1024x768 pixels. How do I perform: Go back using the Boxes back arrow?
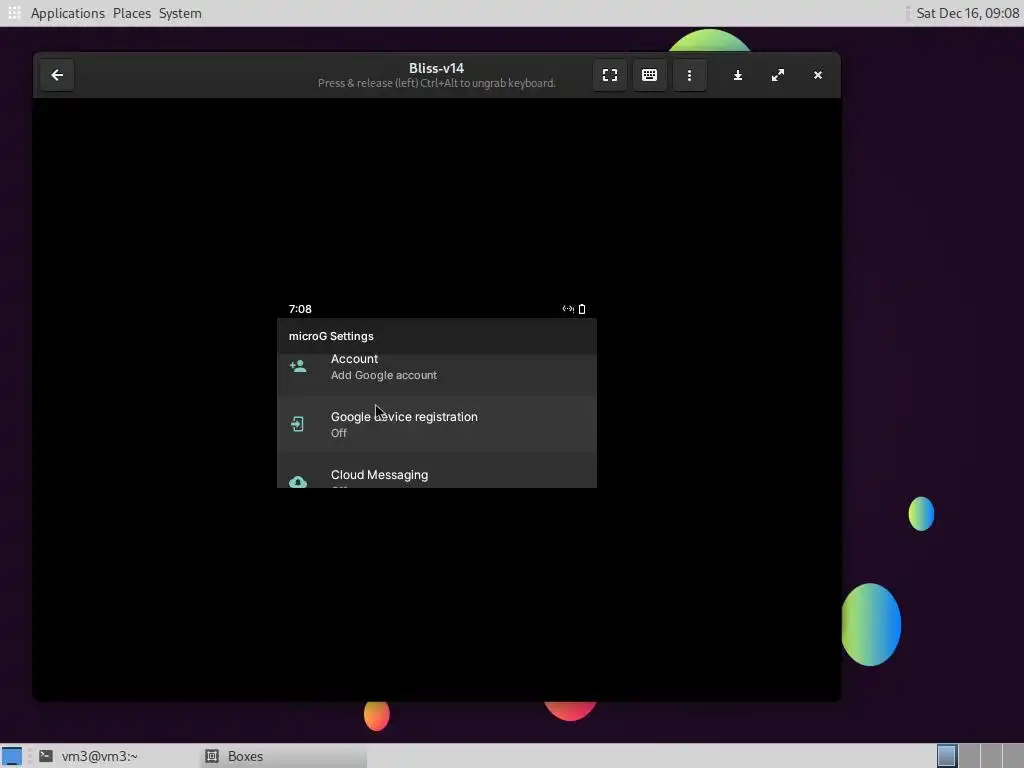click(57, 75)
